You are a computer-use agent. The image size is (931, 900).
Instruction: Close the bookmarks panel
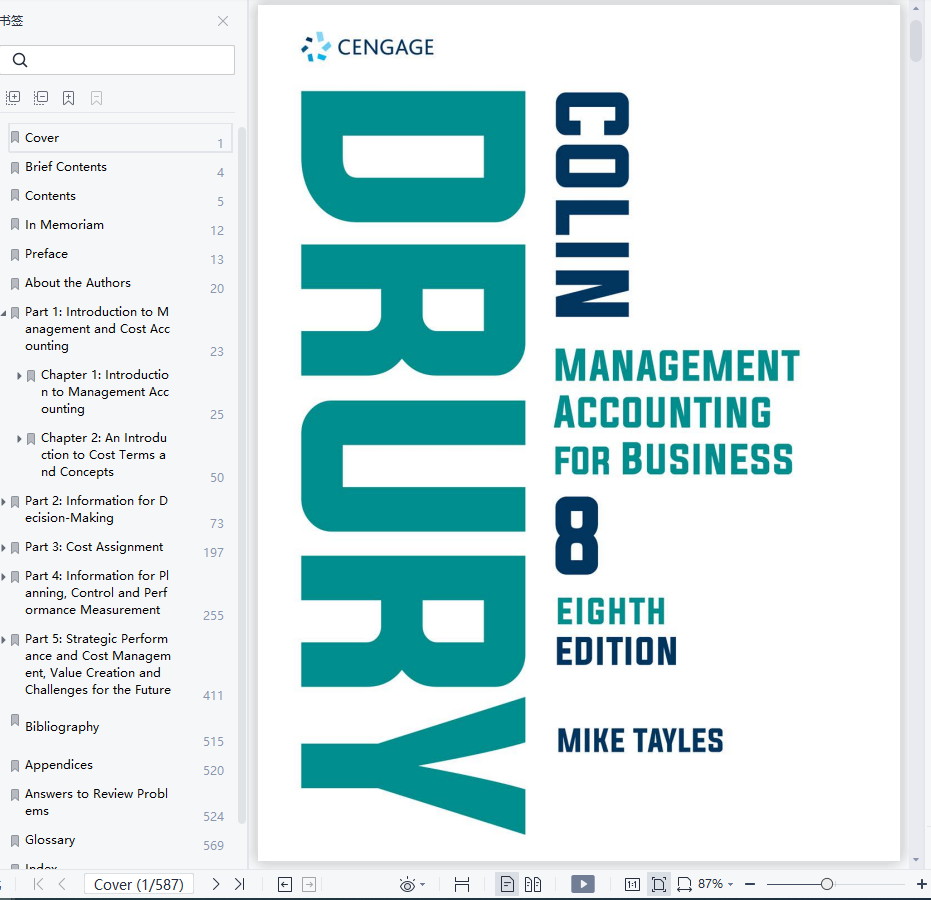pyautogui.click(x=223, y=21)
